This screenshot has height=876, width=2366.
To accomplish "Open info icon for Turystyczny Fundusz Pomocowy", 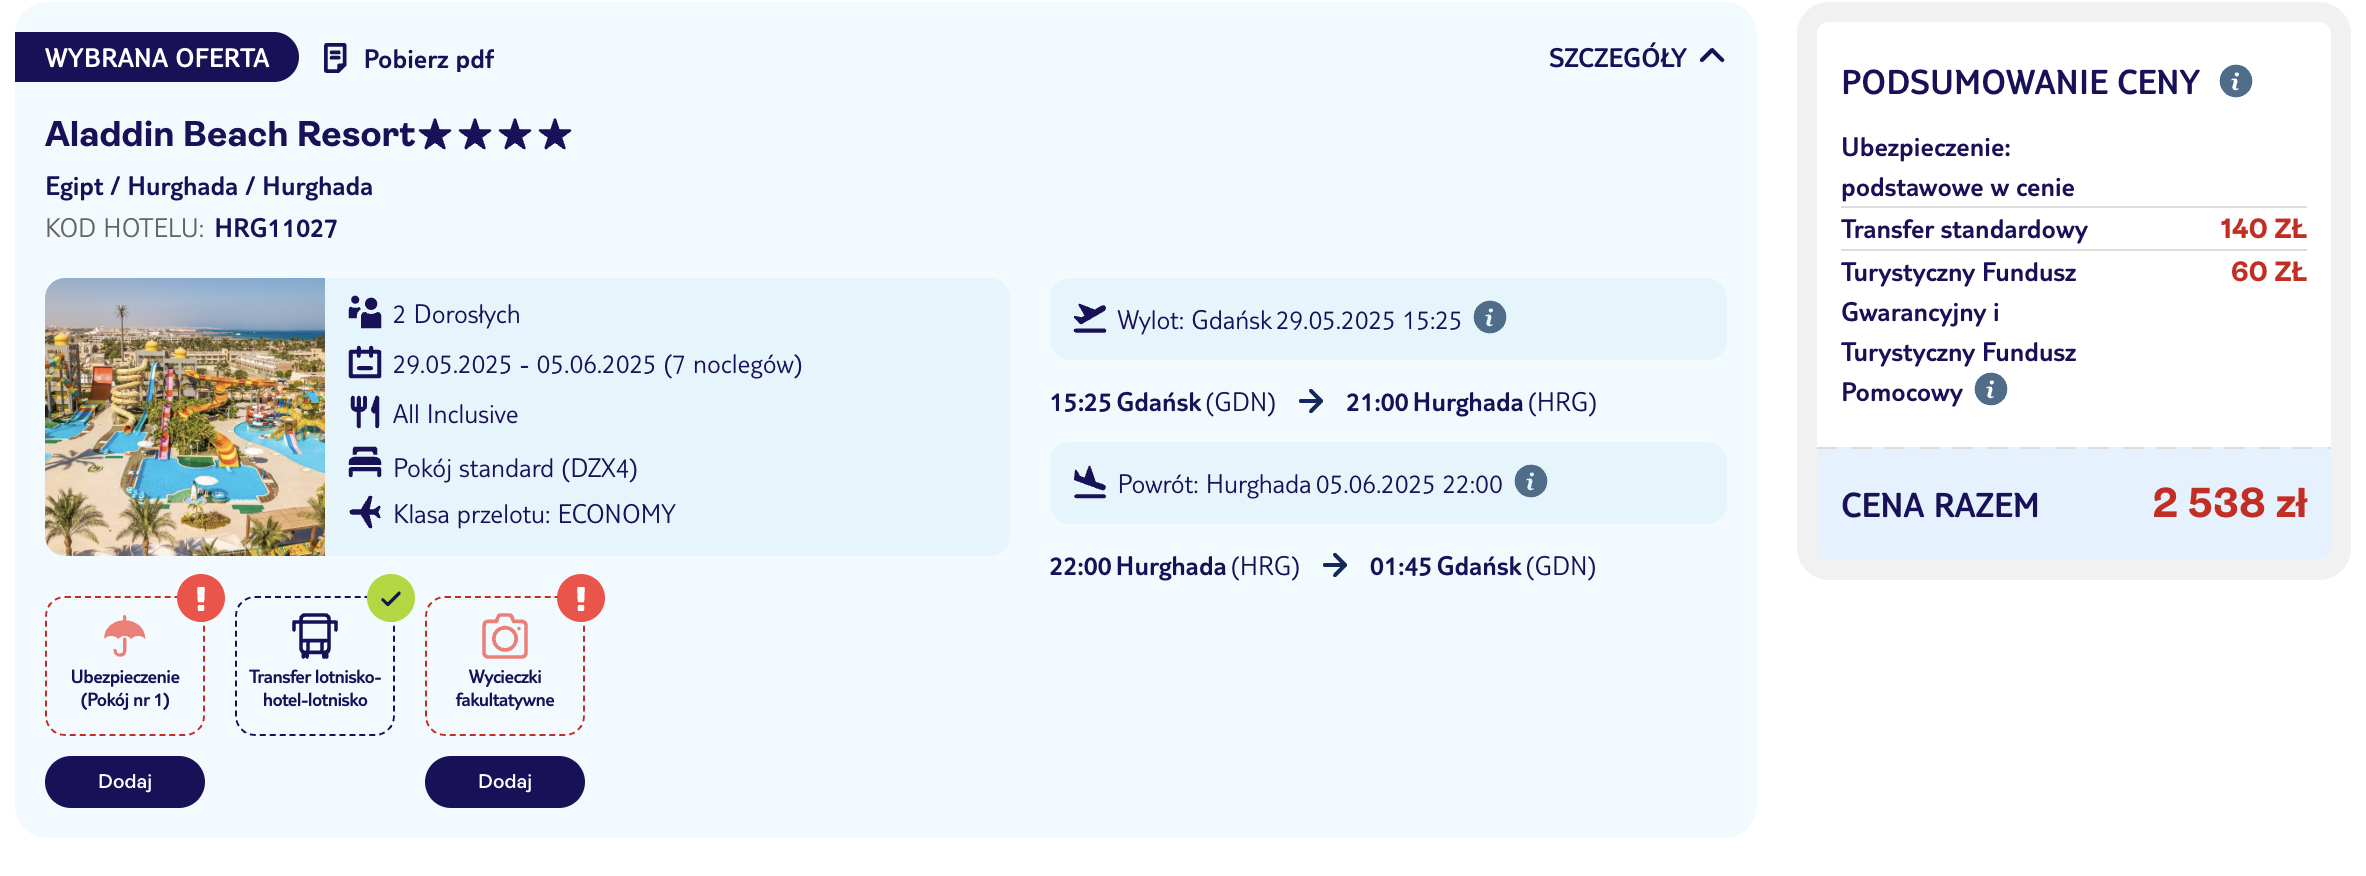I will 1991,390.
